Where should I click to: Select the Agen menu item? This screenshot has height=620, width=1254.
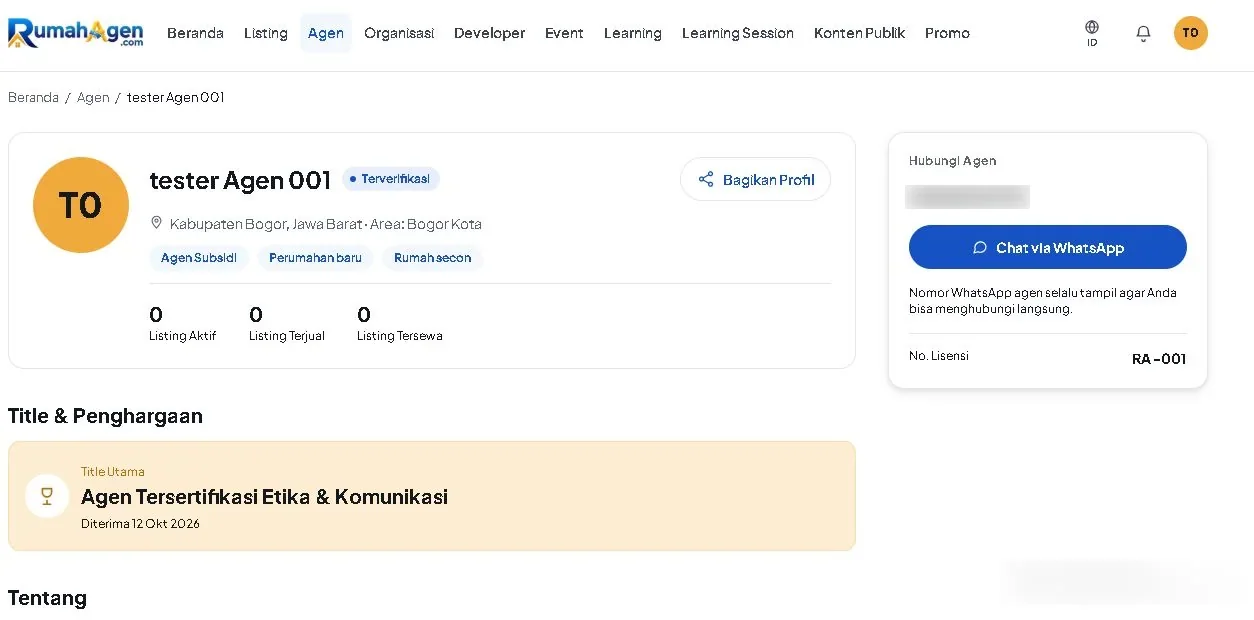click(326, 33)
